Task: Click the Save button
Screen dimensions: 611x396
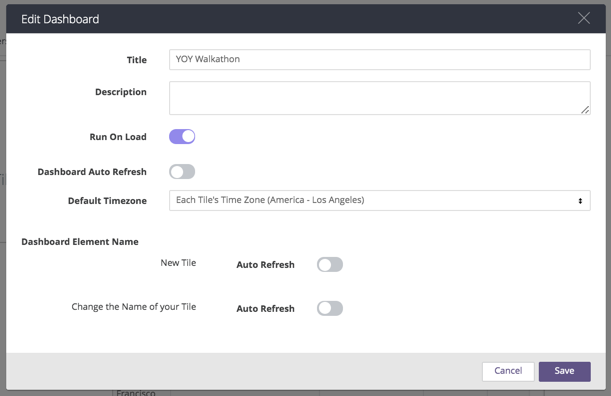Action: point(565,371)
